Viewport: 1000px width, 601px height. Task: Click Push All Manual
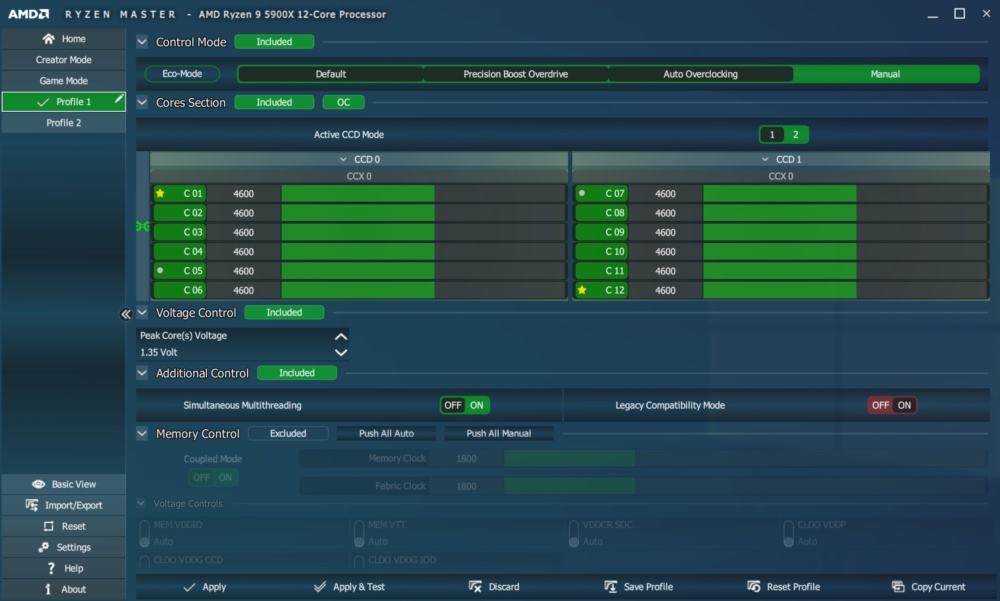pos(499,433)
